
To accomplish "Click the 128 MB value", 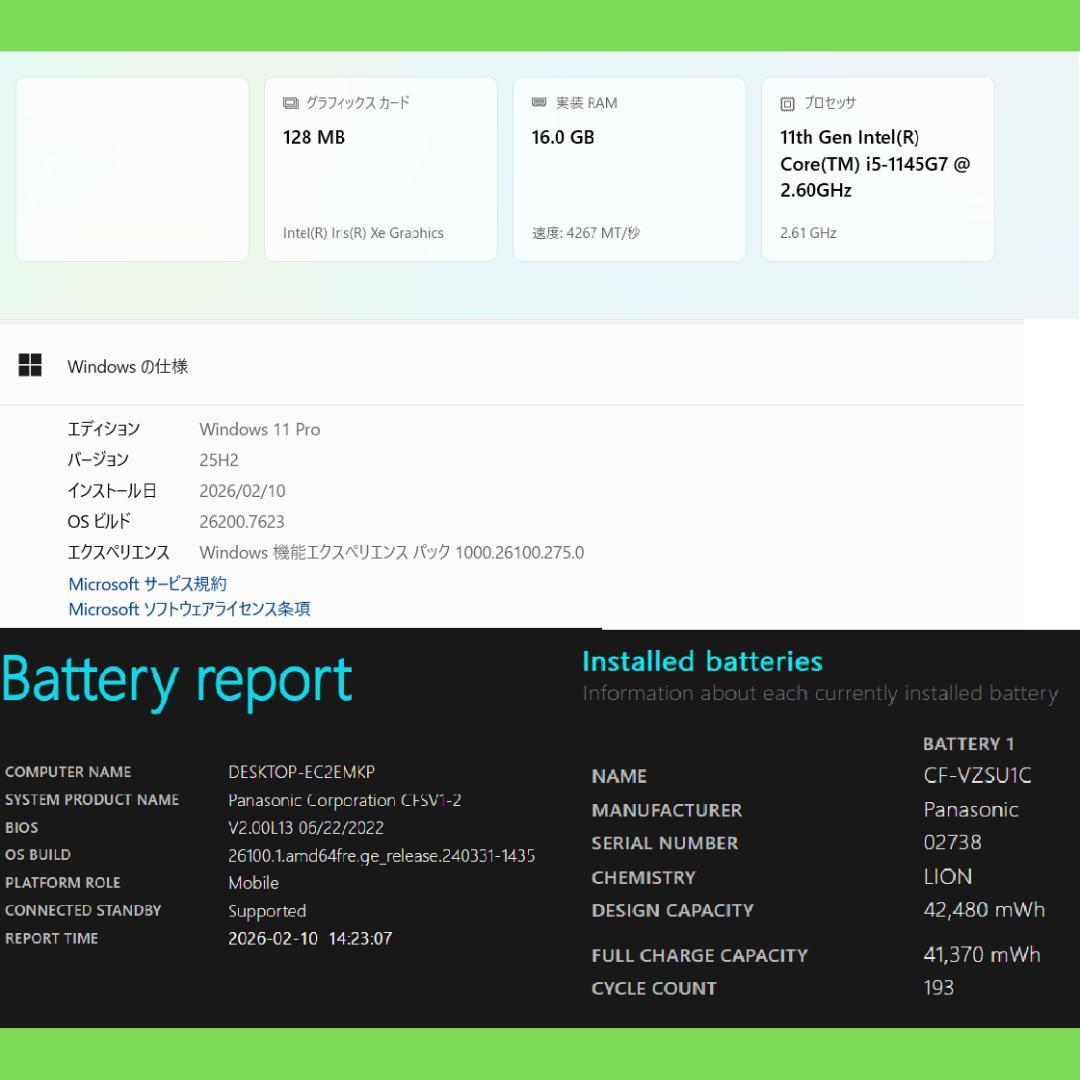I will tap(313, 137).
